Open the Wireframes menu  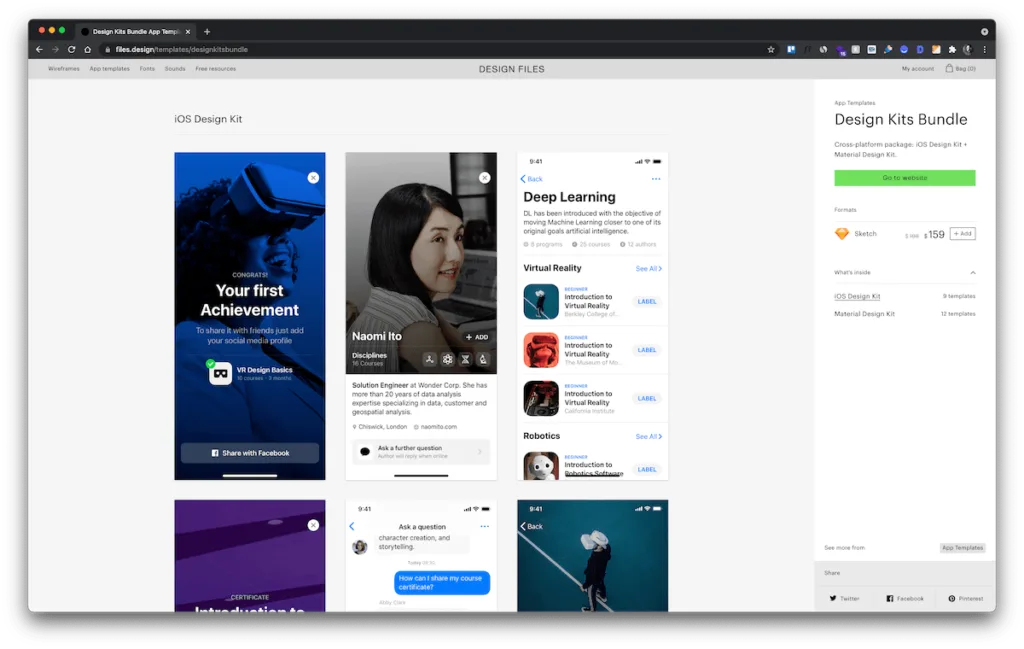point(64,69)
